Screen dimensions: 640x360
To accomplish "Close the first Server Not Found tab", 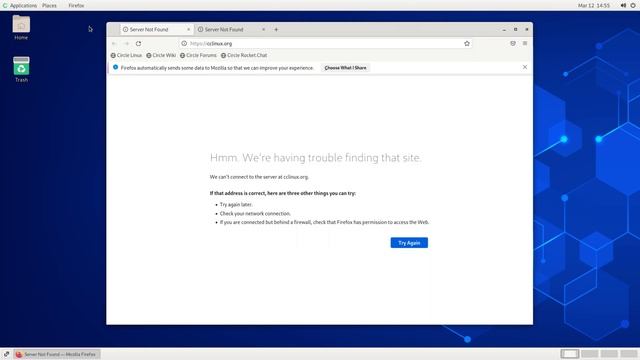I will pos(188,29).
